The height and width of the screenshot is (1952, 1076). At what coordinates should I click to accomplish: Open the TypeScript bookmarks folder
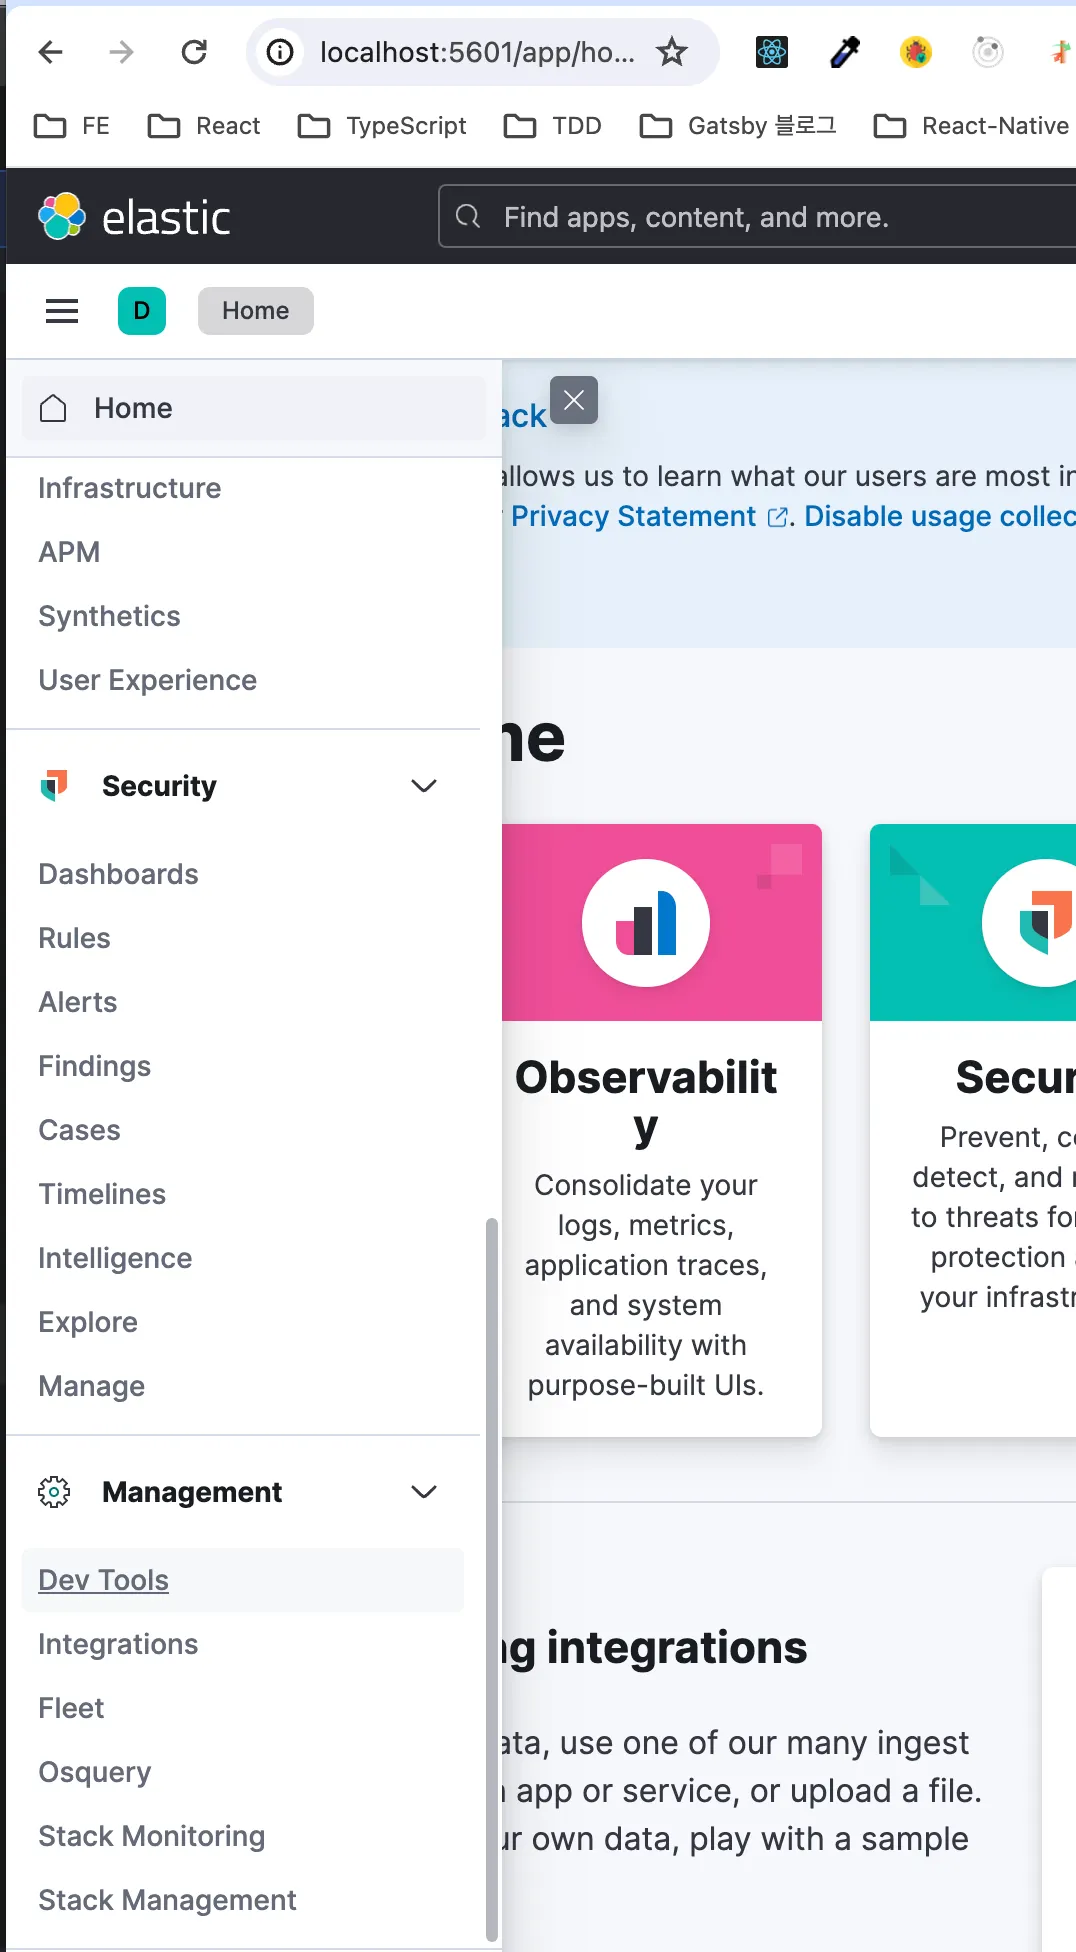[x=383, y=126]
